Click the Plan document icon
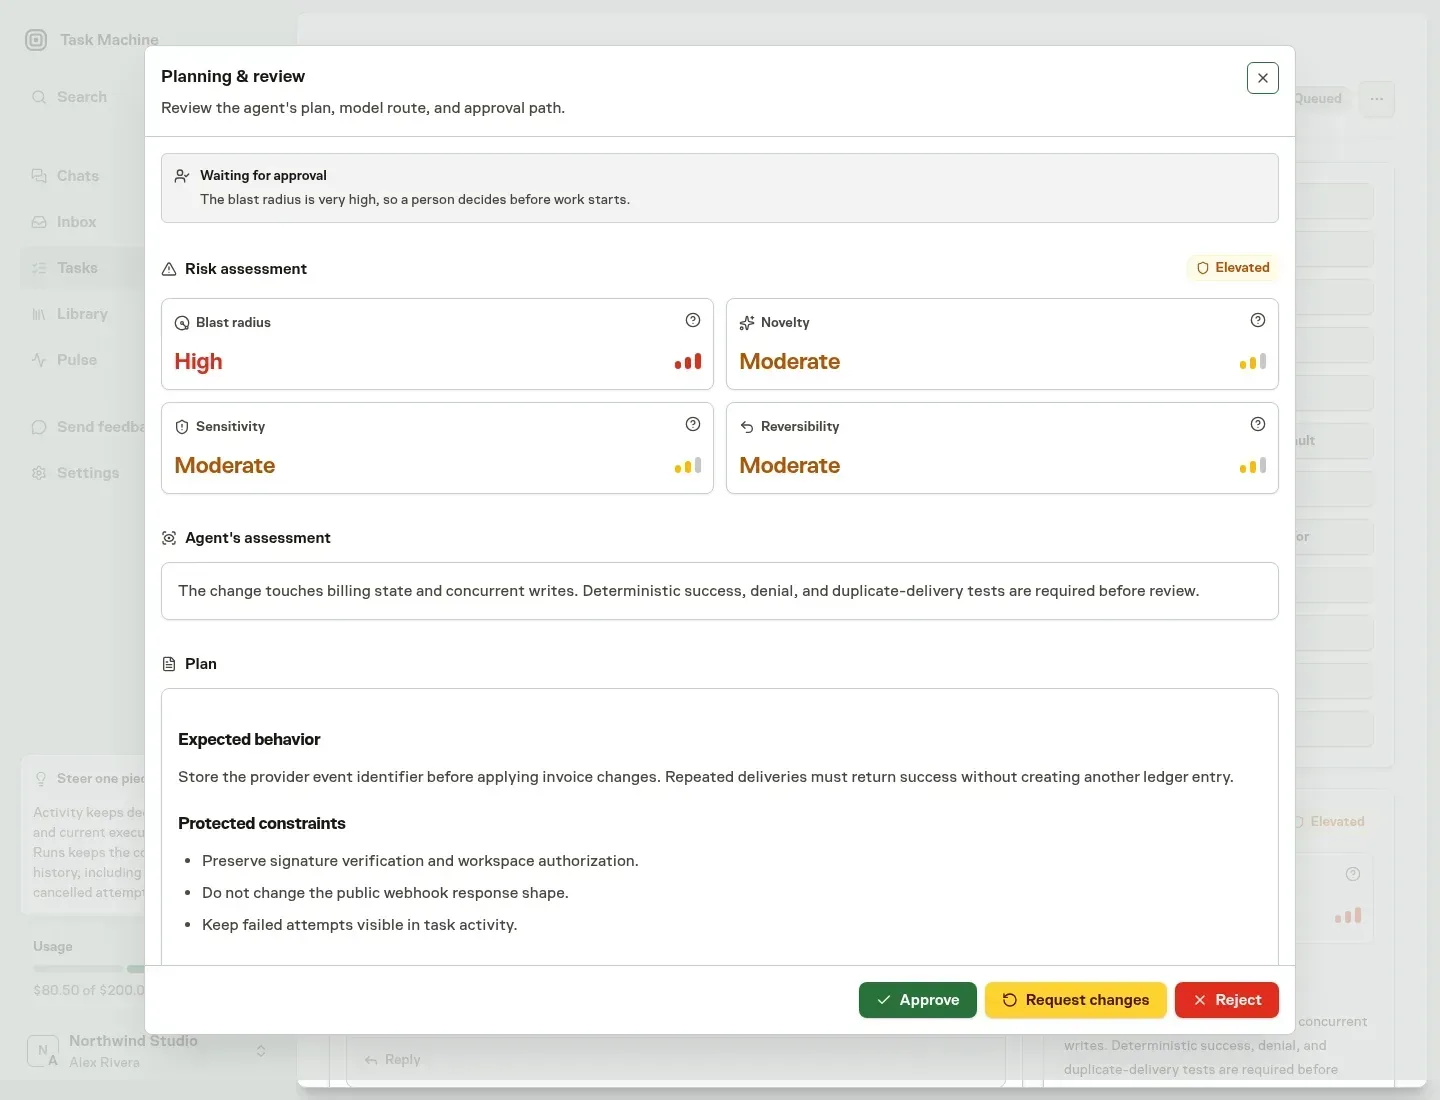Image resolution: width=1440 pixels, height=1100 pixels. pyautogui.click(x=169, y=664)
